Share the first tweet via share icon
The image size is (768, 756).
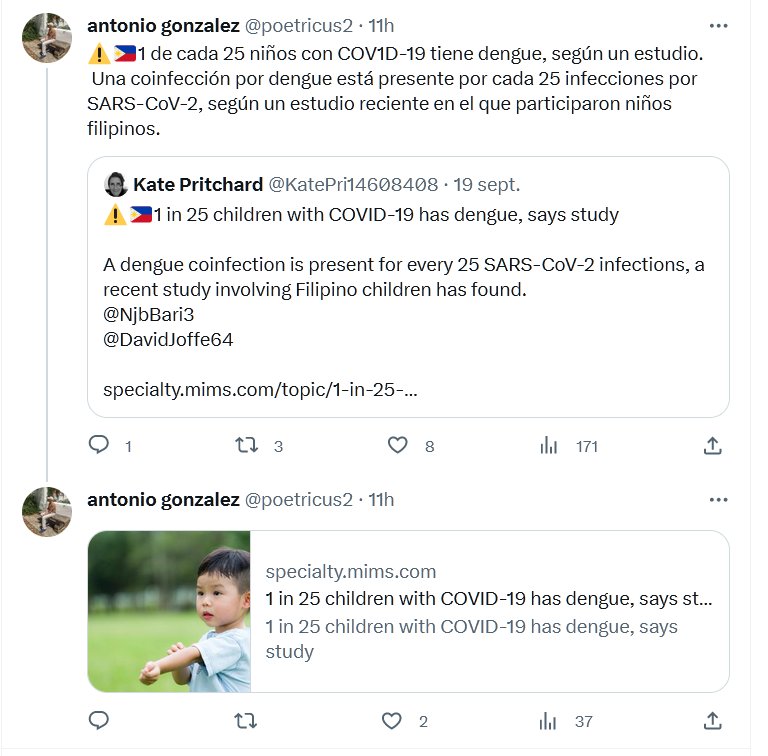[712, 445]
